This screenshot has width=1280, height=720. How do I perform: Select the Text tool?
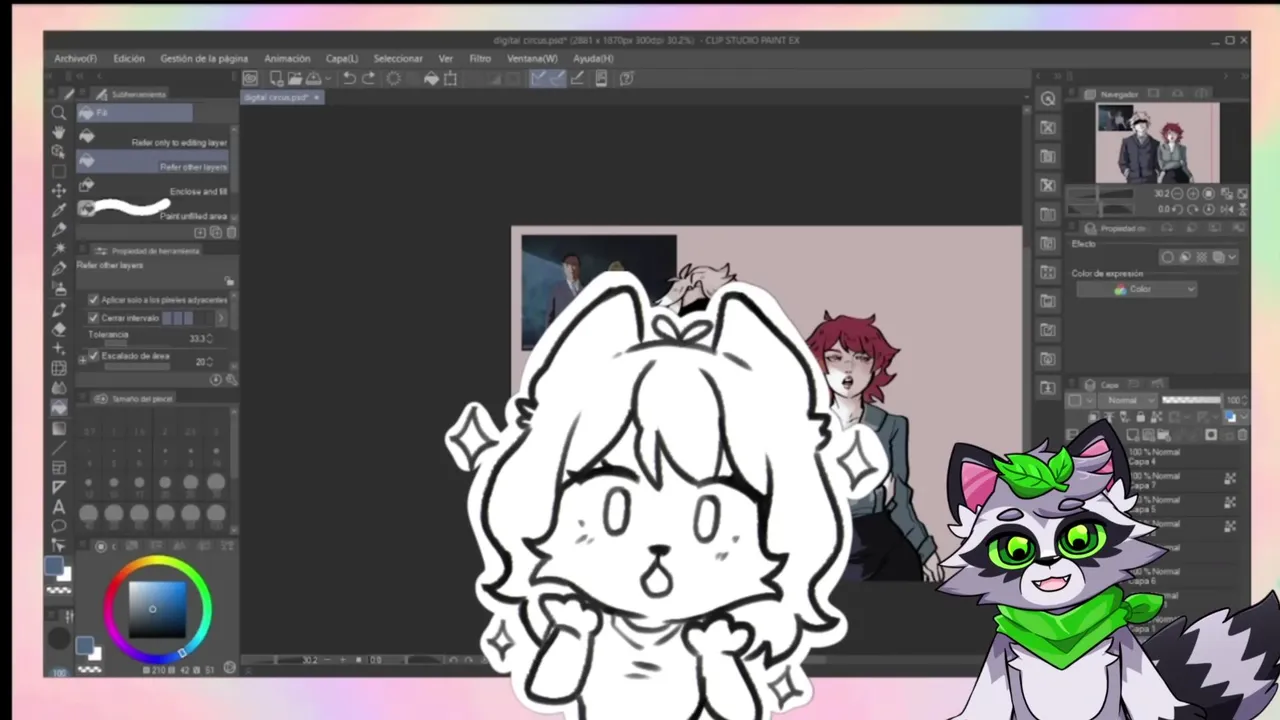pos(59,506)
